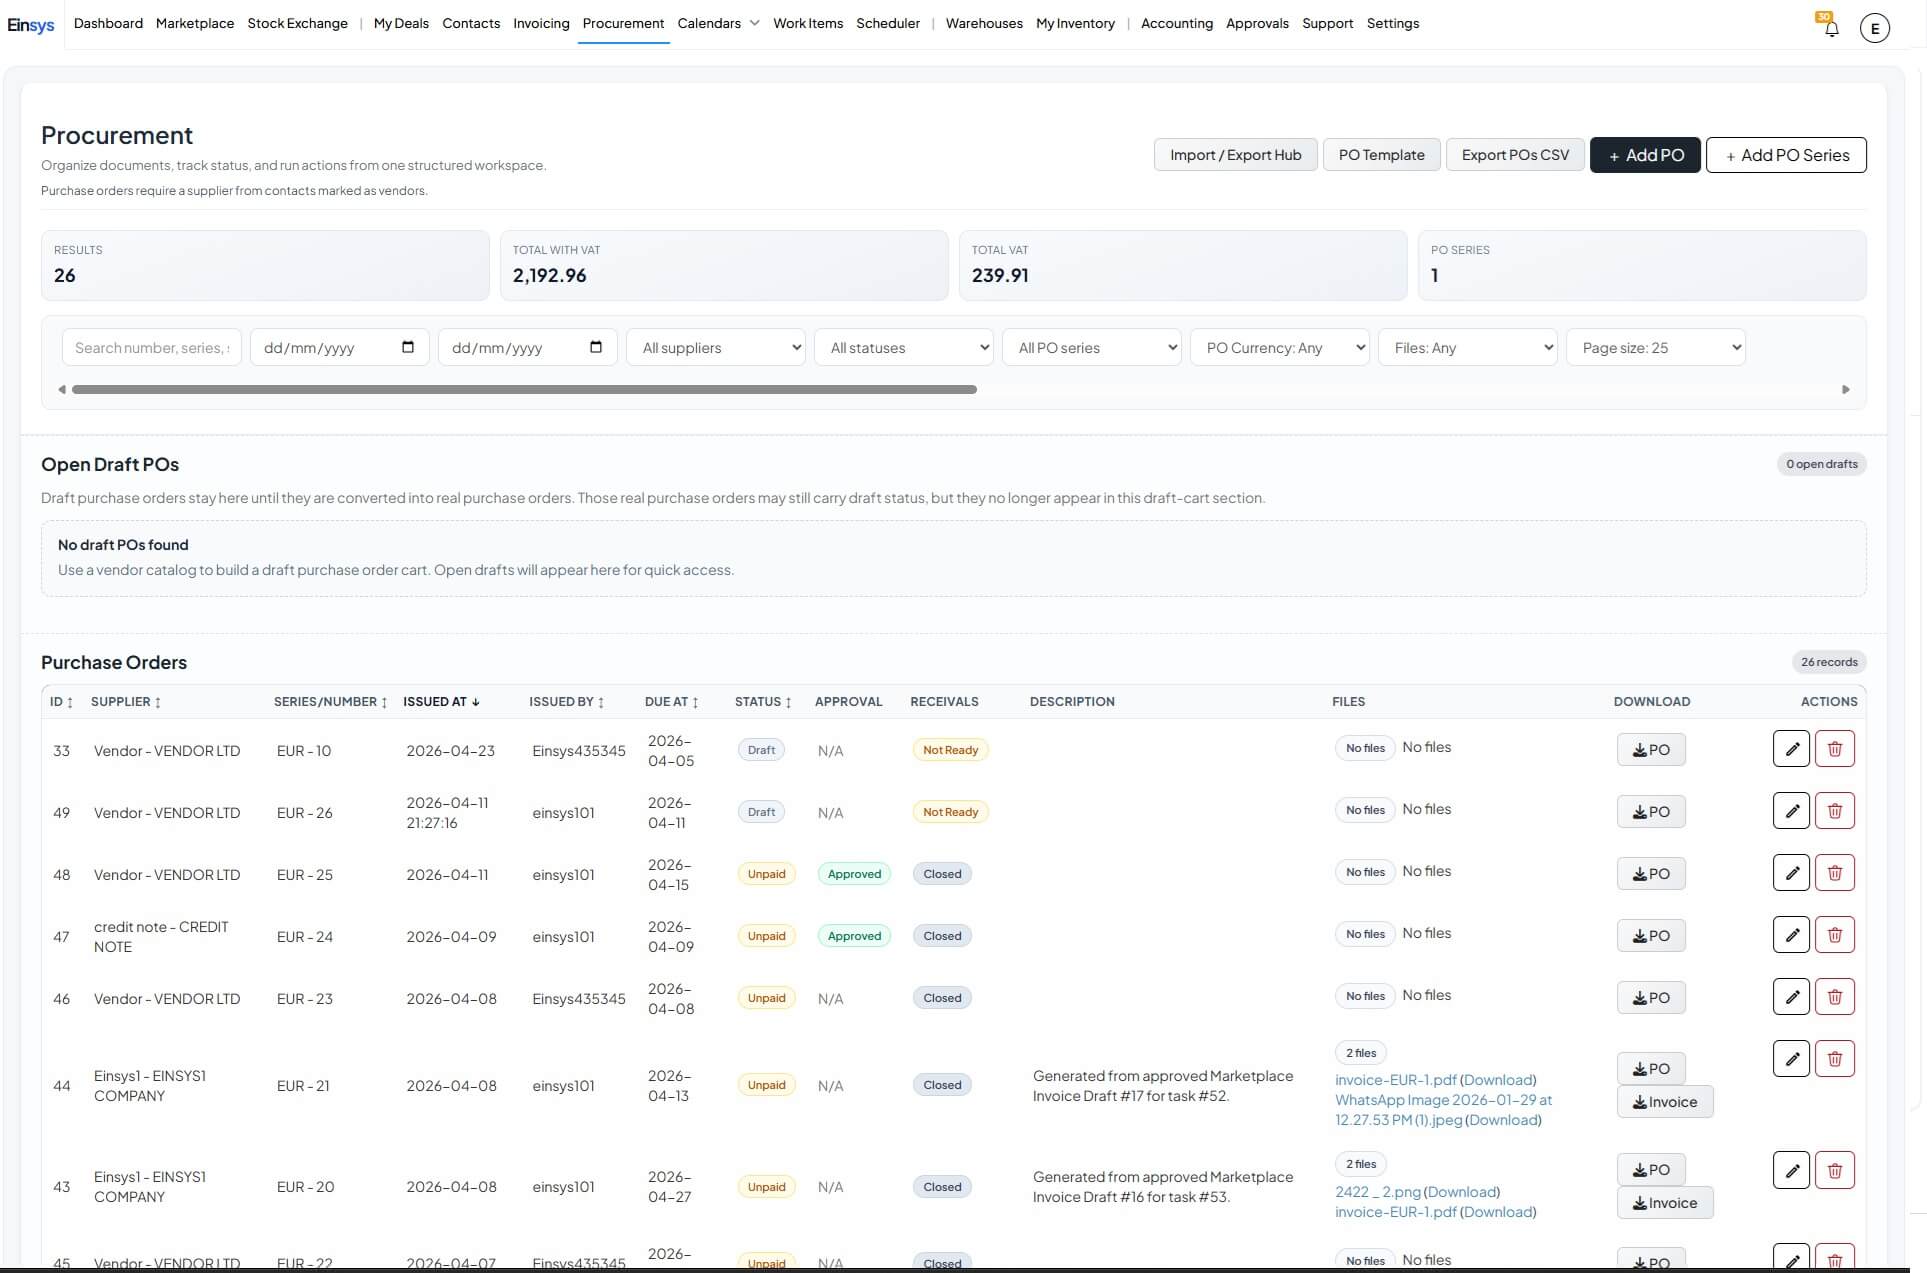Open the notifications bell icon
This screenshot has height=1273, width=1927.
[x=1831, y=28]
